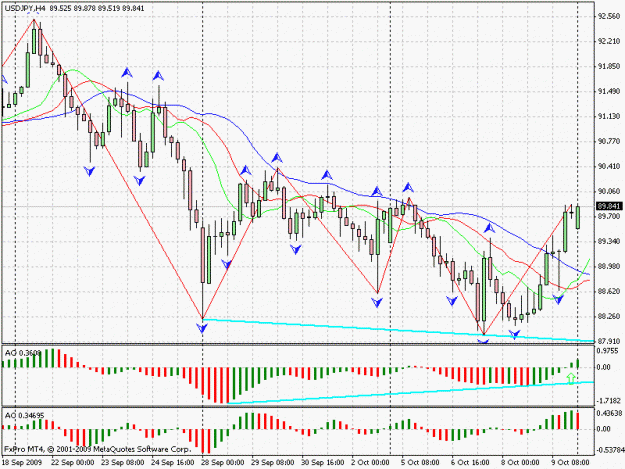Click the AO 0.3608 indicator label
Image resolution: width=625 pixels, height=469 pixels.
(x=23, y=353)
